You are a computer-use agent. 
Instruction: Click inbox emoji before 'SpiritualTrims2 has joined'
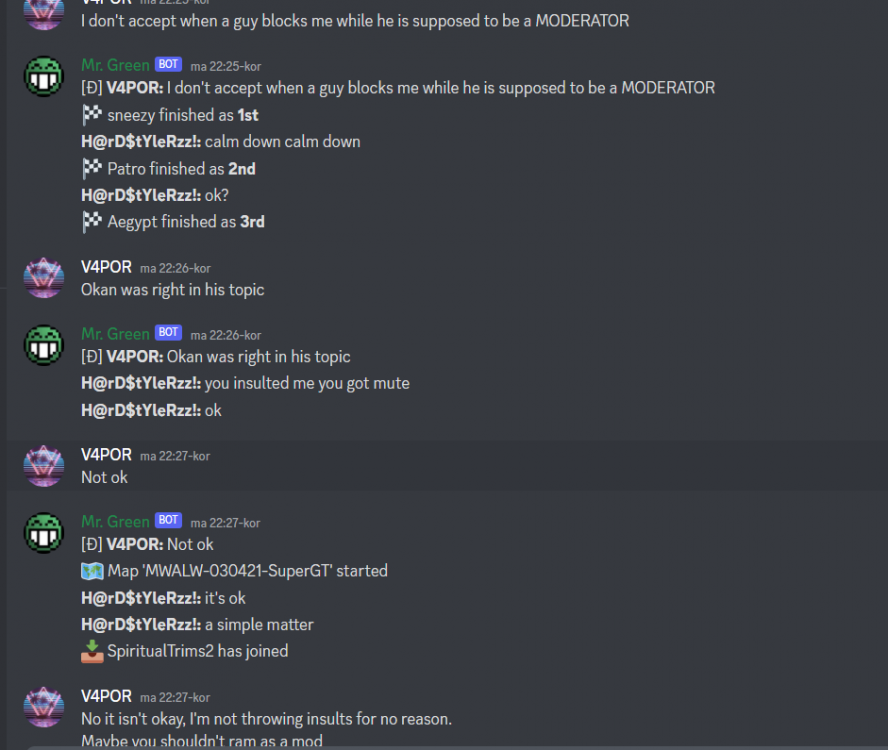coord(92,651)
